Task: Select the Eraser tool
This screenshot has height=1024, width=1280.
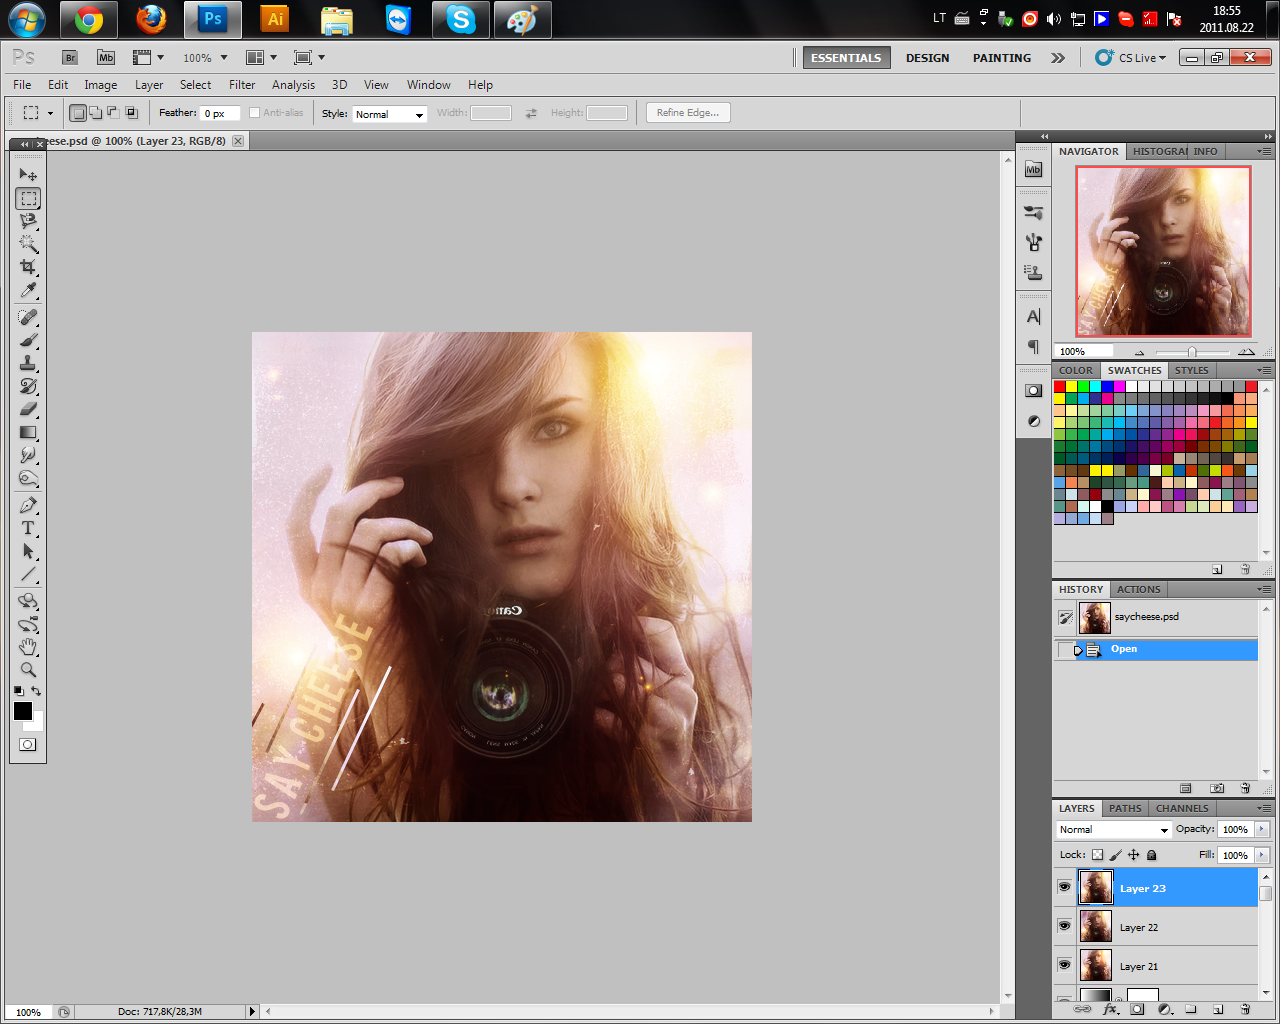Action: (x=28, y=409)
